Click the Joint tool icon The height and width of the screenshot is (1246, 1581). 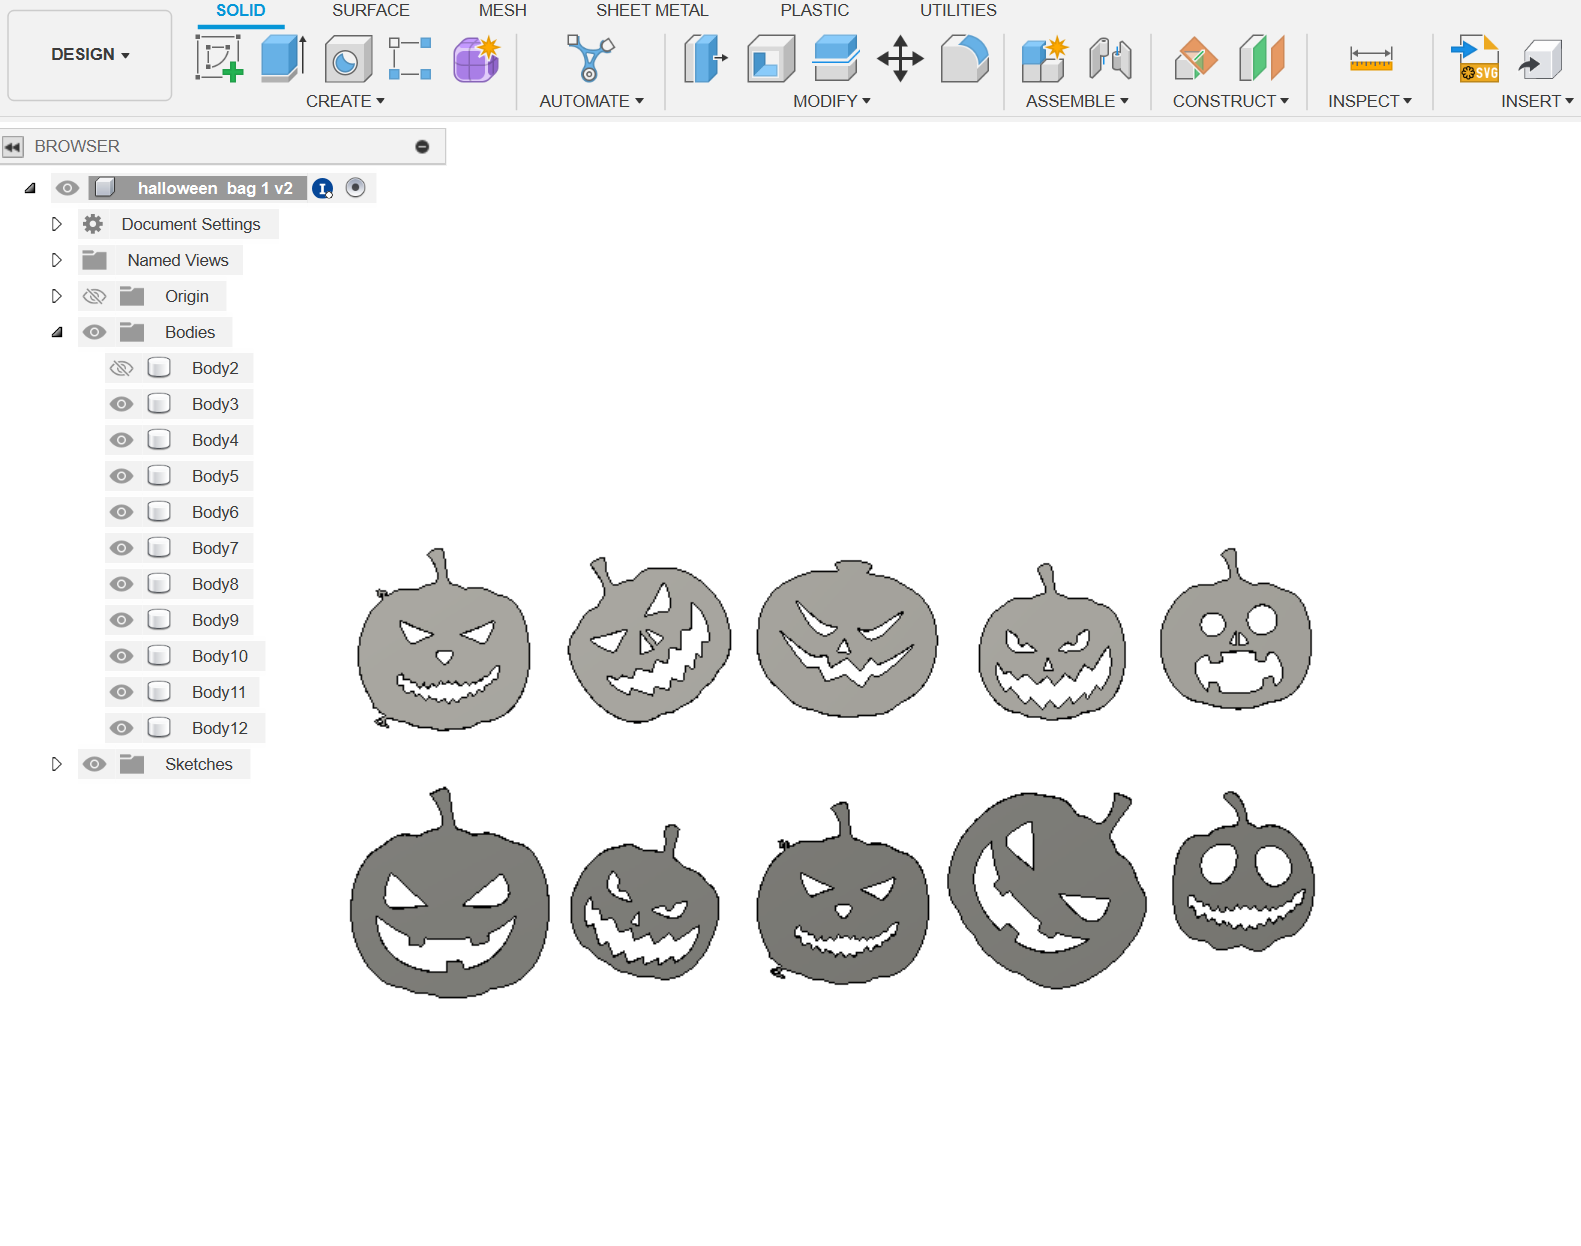tap(1110, 59)
